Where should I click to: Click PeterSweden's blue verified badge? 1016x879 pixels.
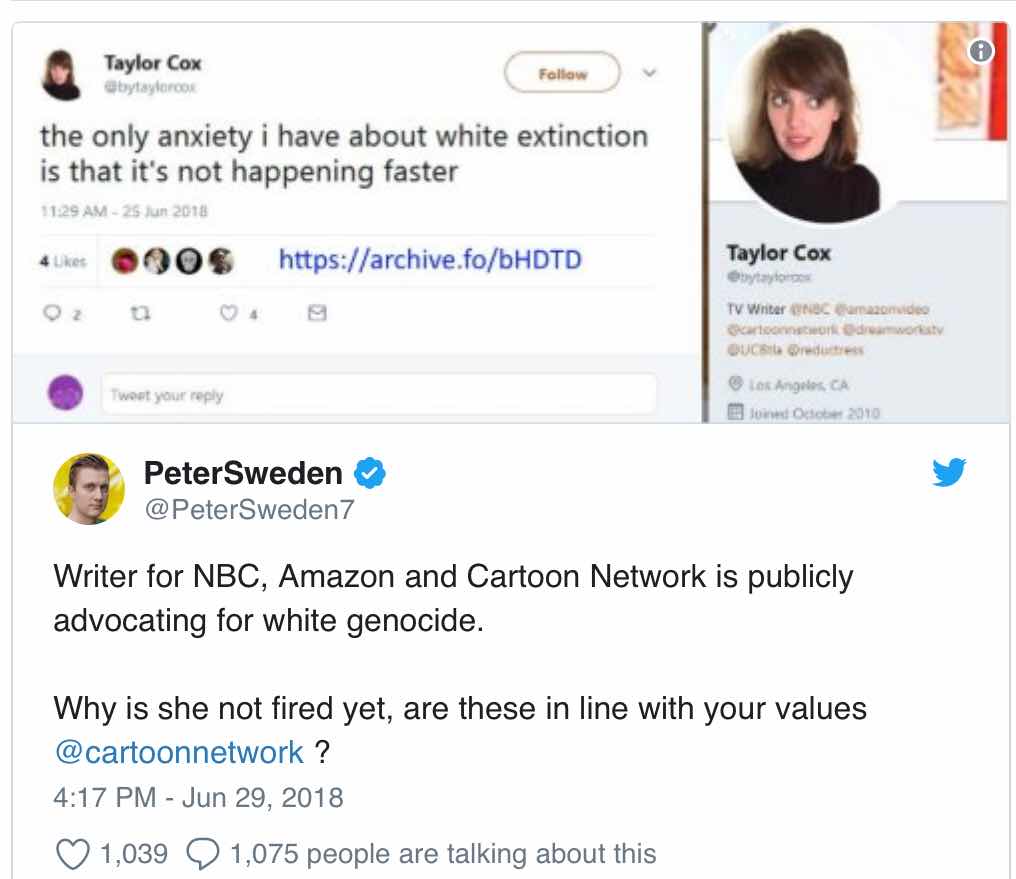(371, 473)
